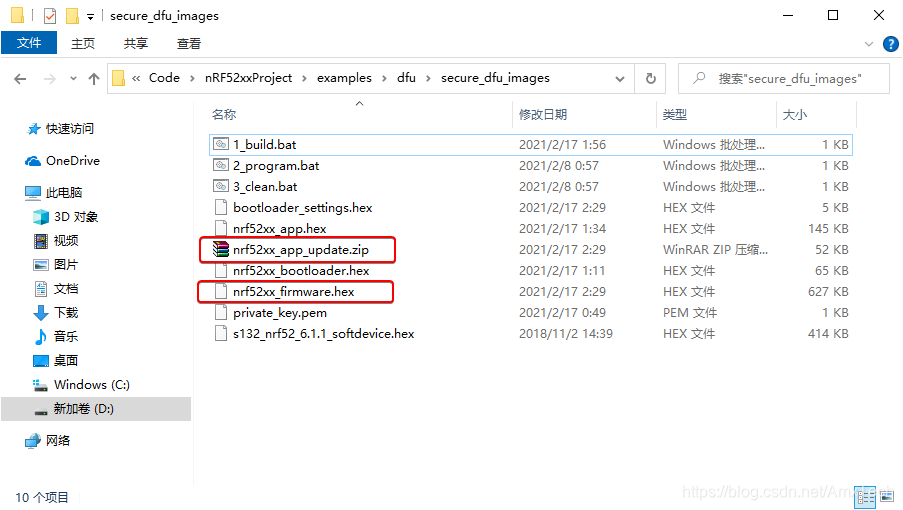Click the search box for secure_dfu_images
Viewport: 903px width, 510px height.
pyautogui.click(x=784, y=78)
